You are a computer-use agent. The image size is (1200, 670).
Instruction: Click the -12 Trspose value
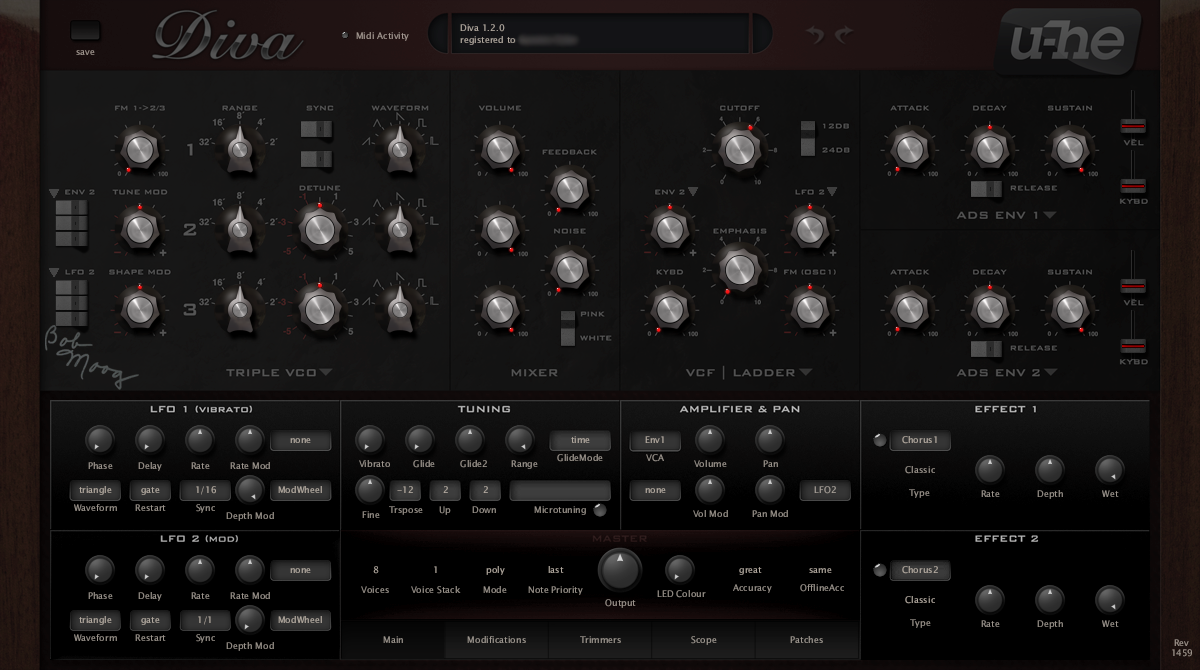tap(405, 490)
